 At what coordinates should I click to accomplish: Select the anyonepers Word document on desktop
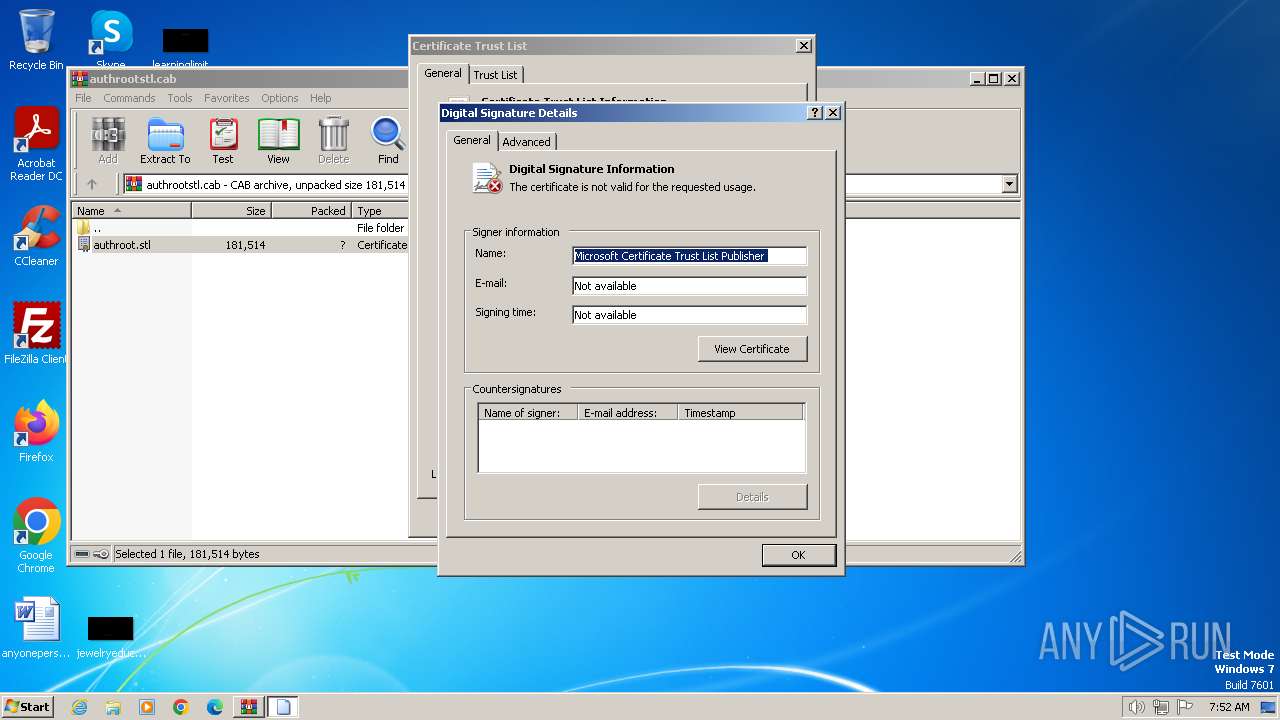click(x=36, y=628)
